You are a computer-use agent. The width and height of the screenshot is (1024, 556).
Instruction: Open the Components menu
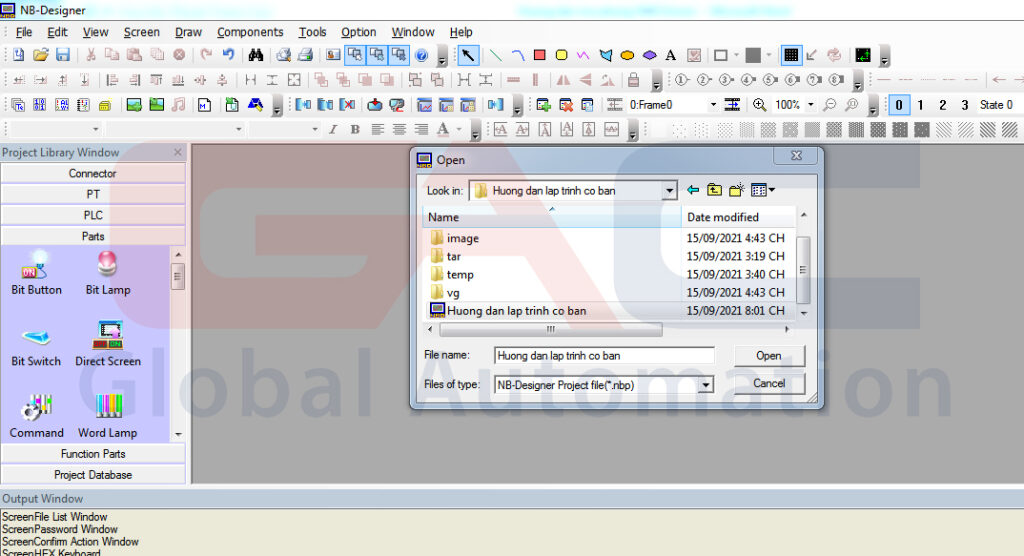(x=250, y=32)
